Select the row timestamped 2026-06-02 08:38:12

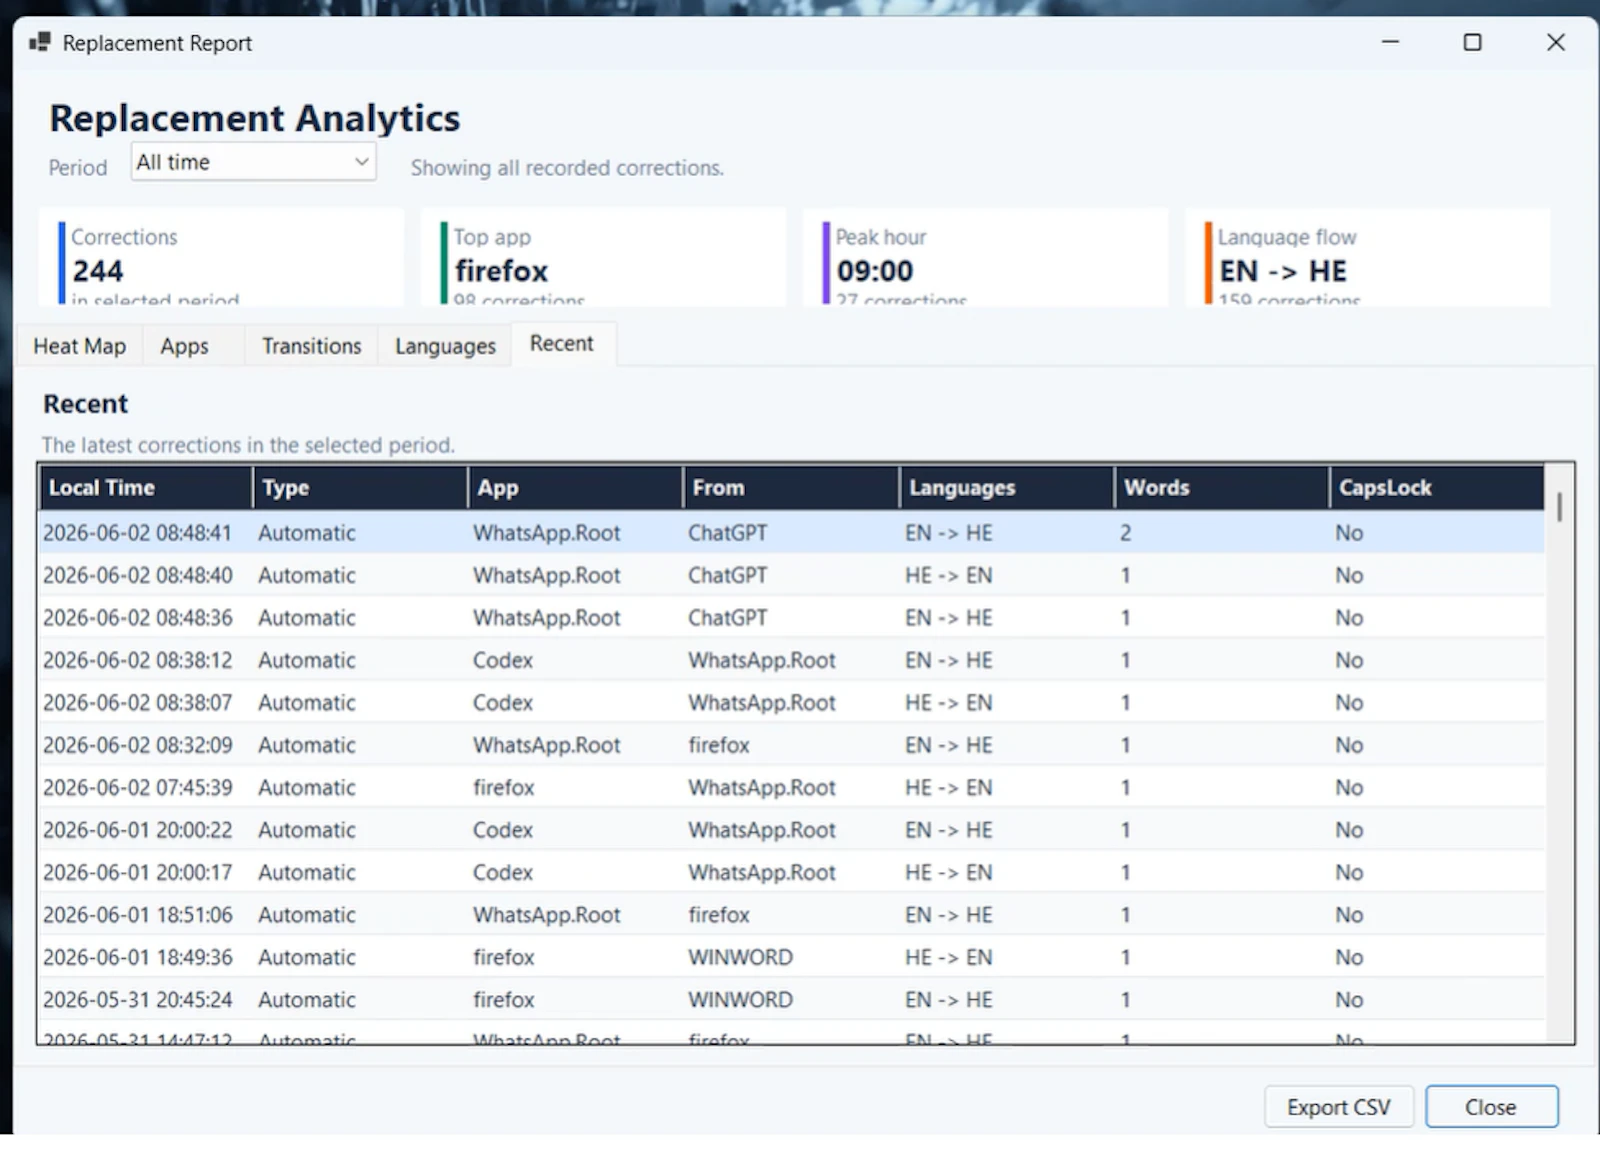(792, 660)
